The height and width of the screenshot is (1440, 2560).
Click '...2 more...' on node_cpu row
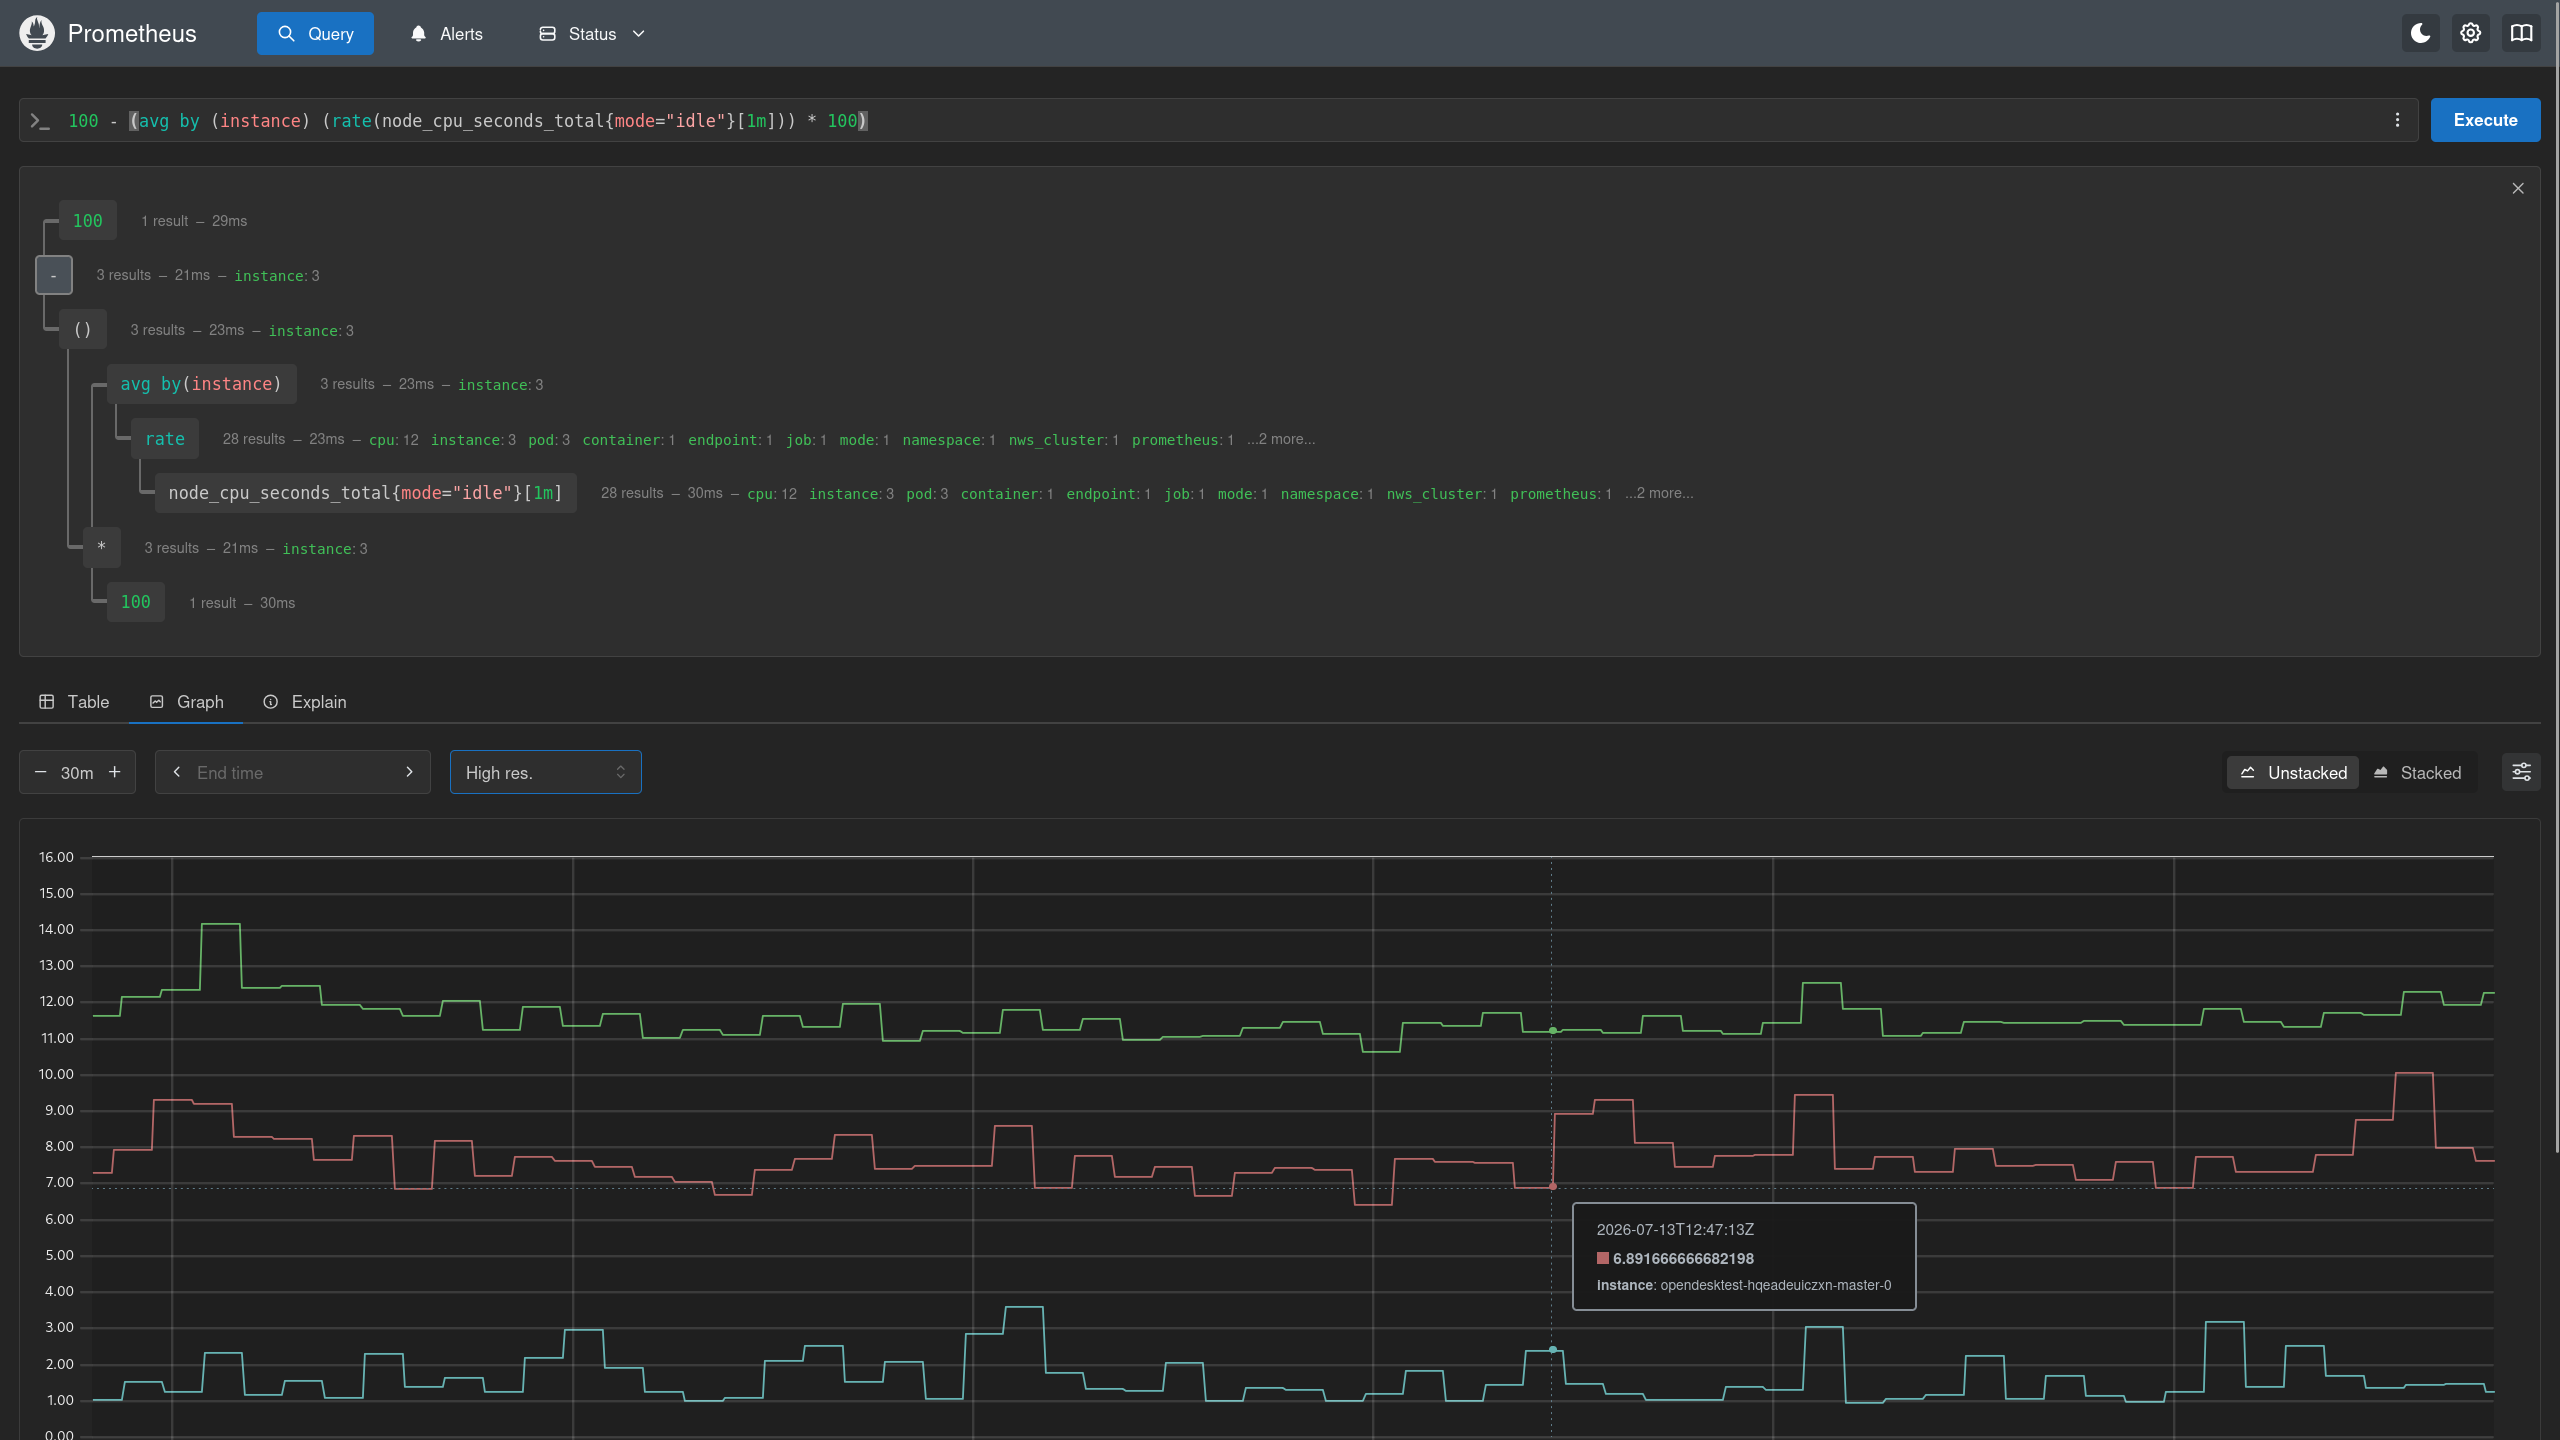tap(1659, 493)
